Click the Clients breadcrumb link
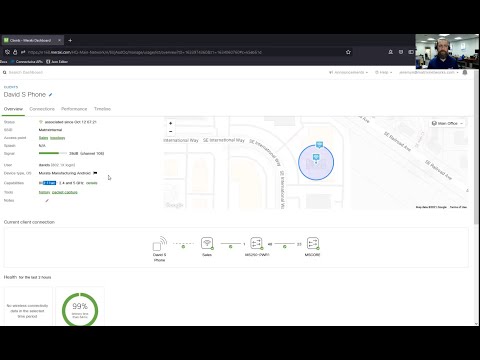The height and width of the screenshot is (360, 480). coord(11,87)
